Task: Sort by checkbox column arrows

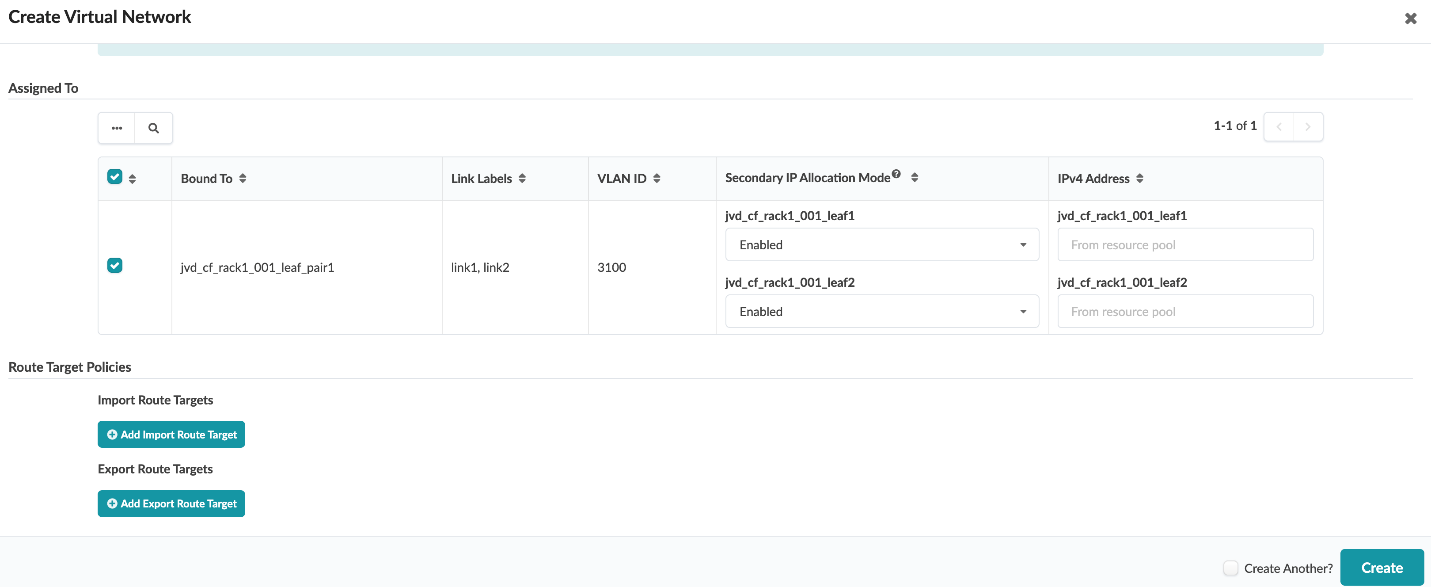Action: coord(132,179)
